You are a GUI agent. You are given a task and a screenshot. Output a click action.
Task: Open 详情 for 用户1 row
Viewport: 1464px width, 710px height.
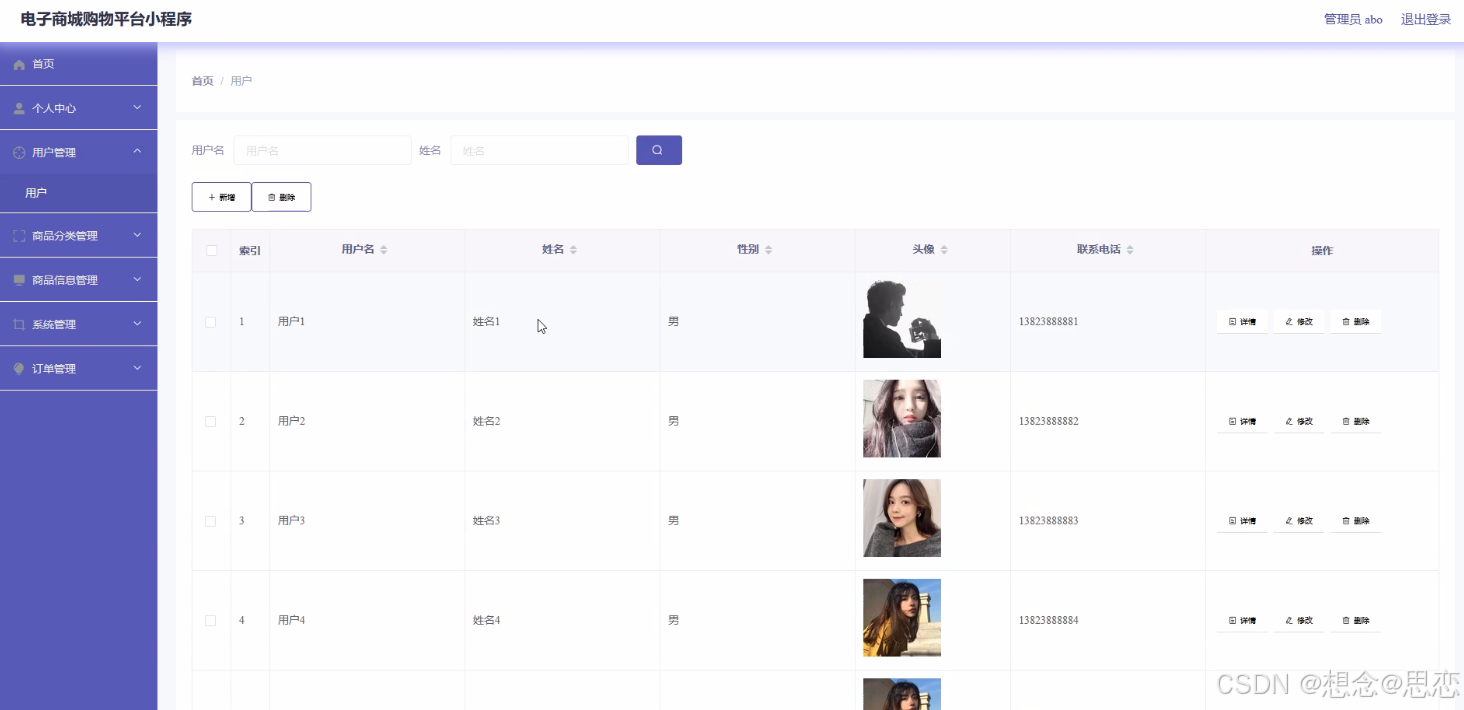point(1242,322)
